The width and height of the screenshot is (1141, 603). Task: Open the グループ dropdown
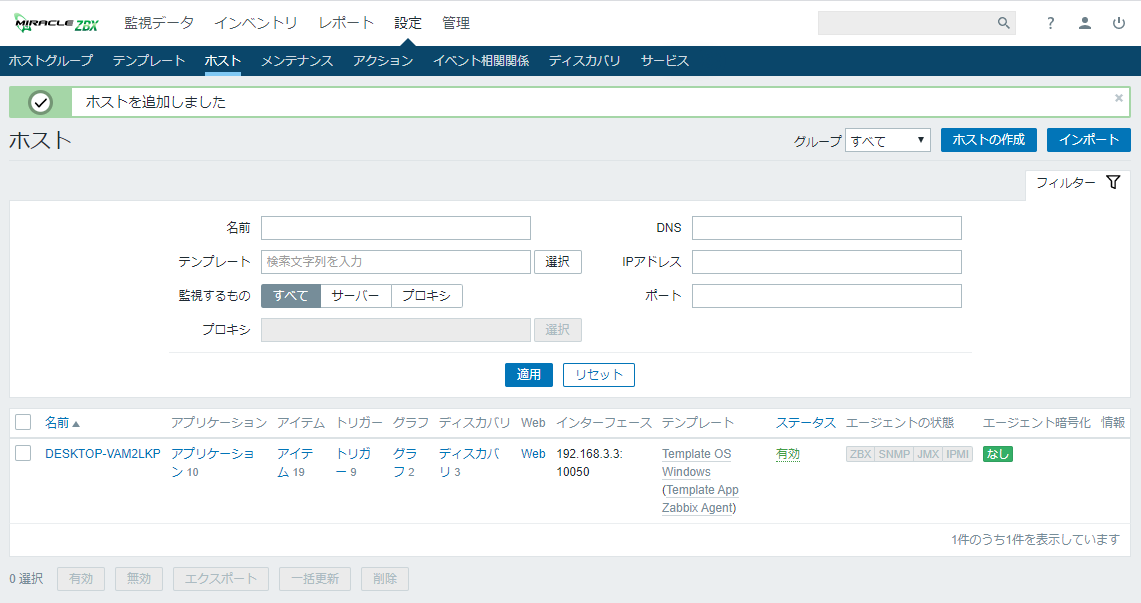[x=887, y=141]
